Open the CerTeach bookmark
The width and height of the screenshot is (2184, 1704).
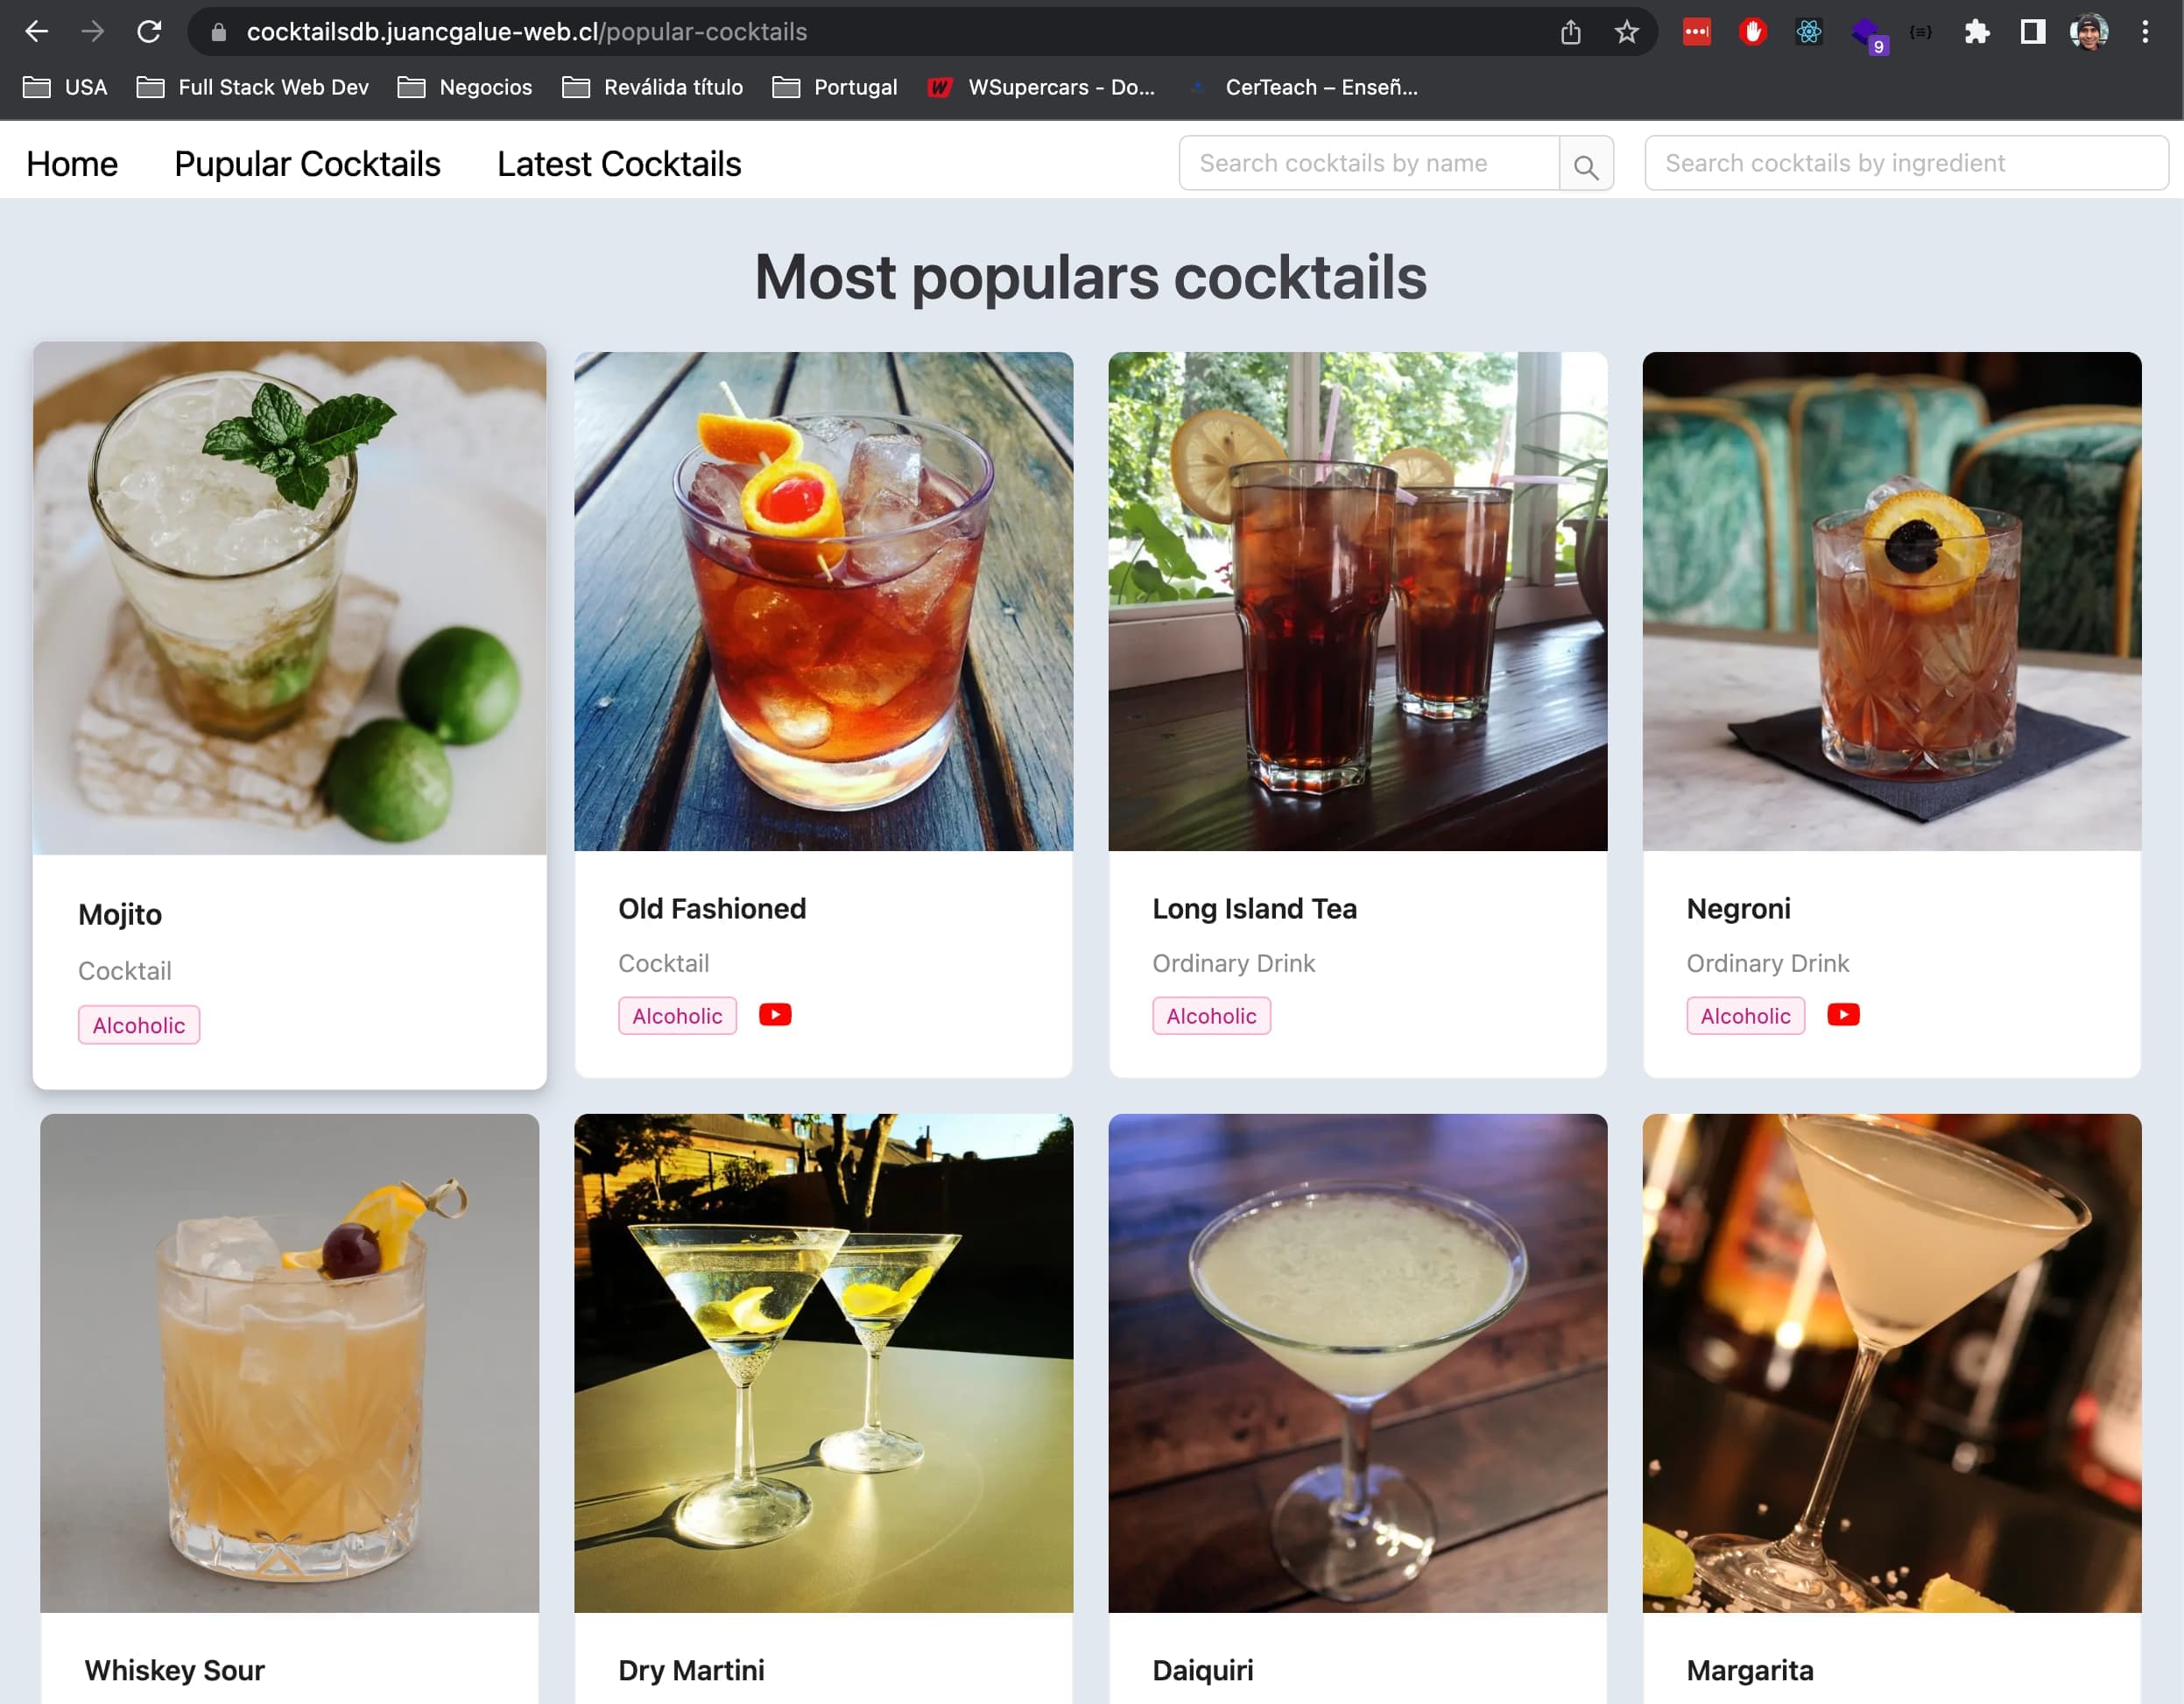pyautogui.click(x=1302, y=87)
